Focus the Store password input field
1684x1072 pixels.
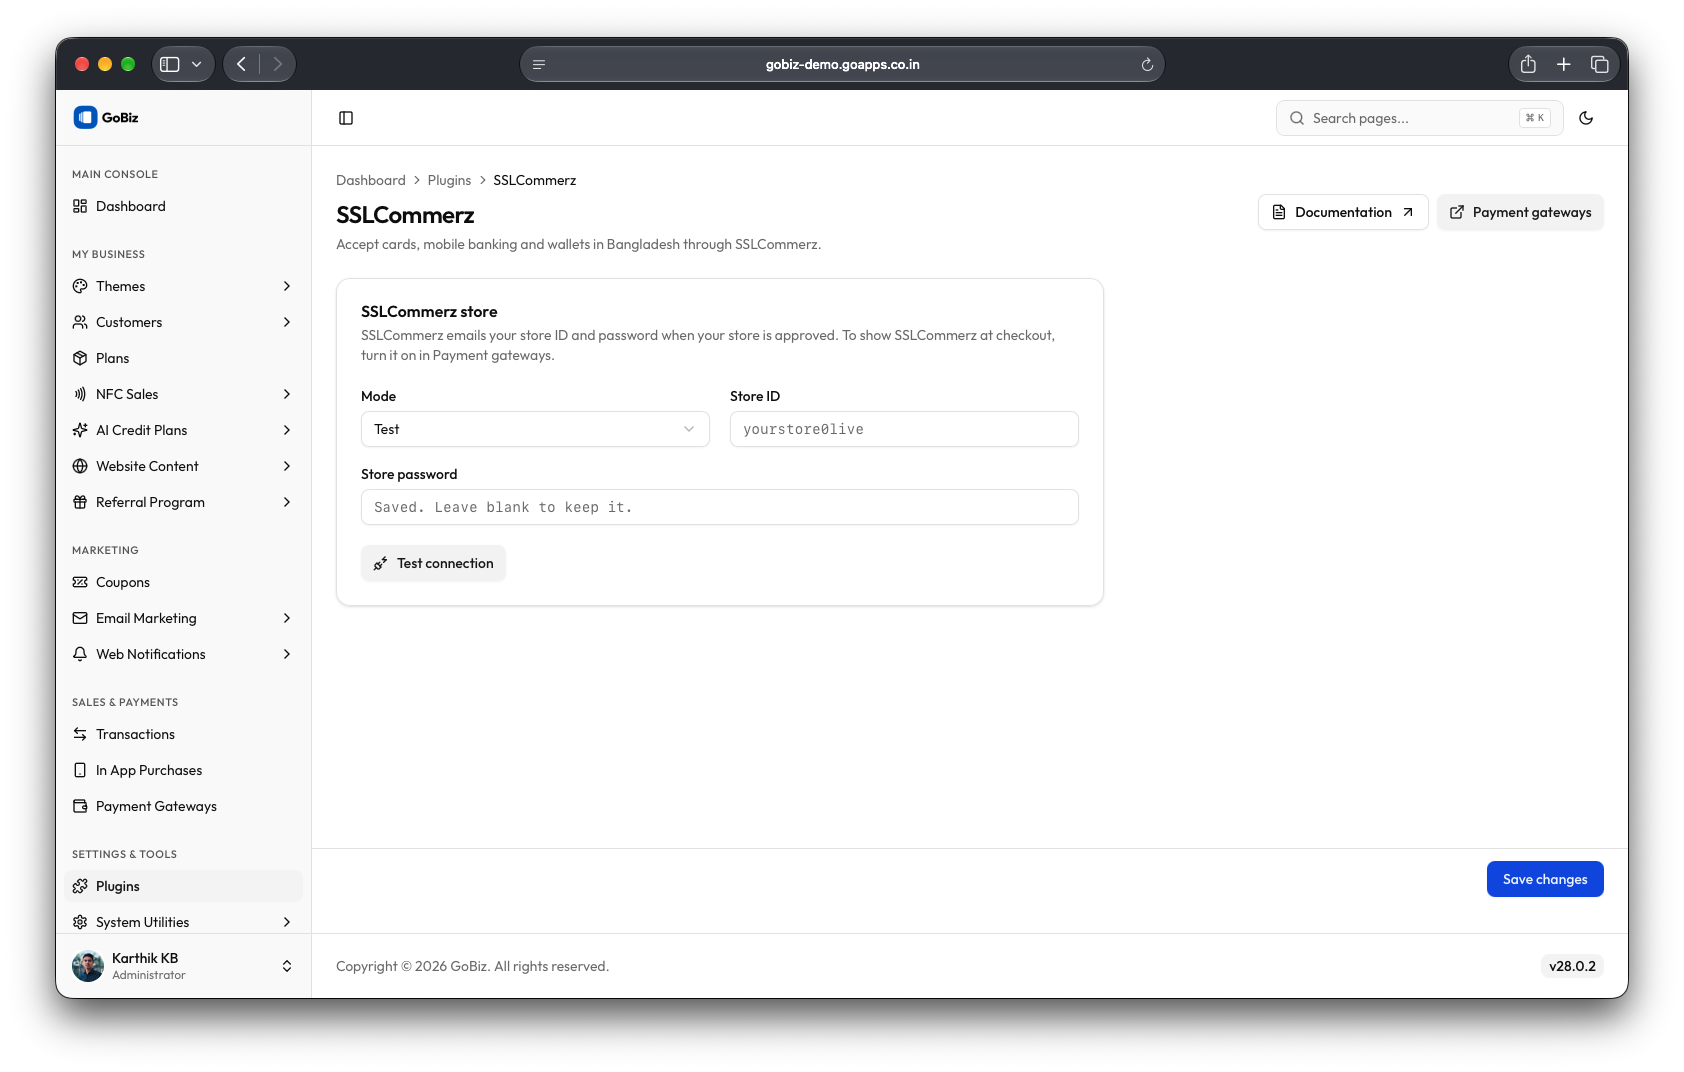click(720, 507)
